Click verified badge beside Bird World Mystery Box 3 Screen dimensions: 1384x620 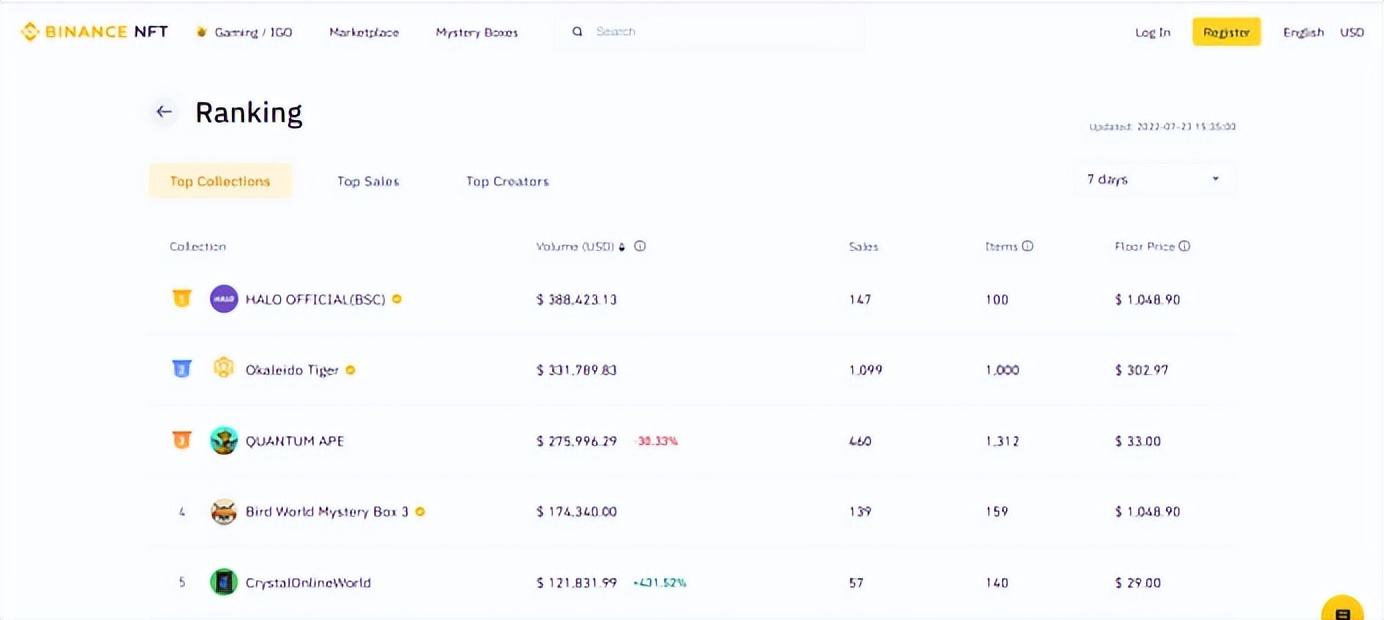tap(420, 511)
